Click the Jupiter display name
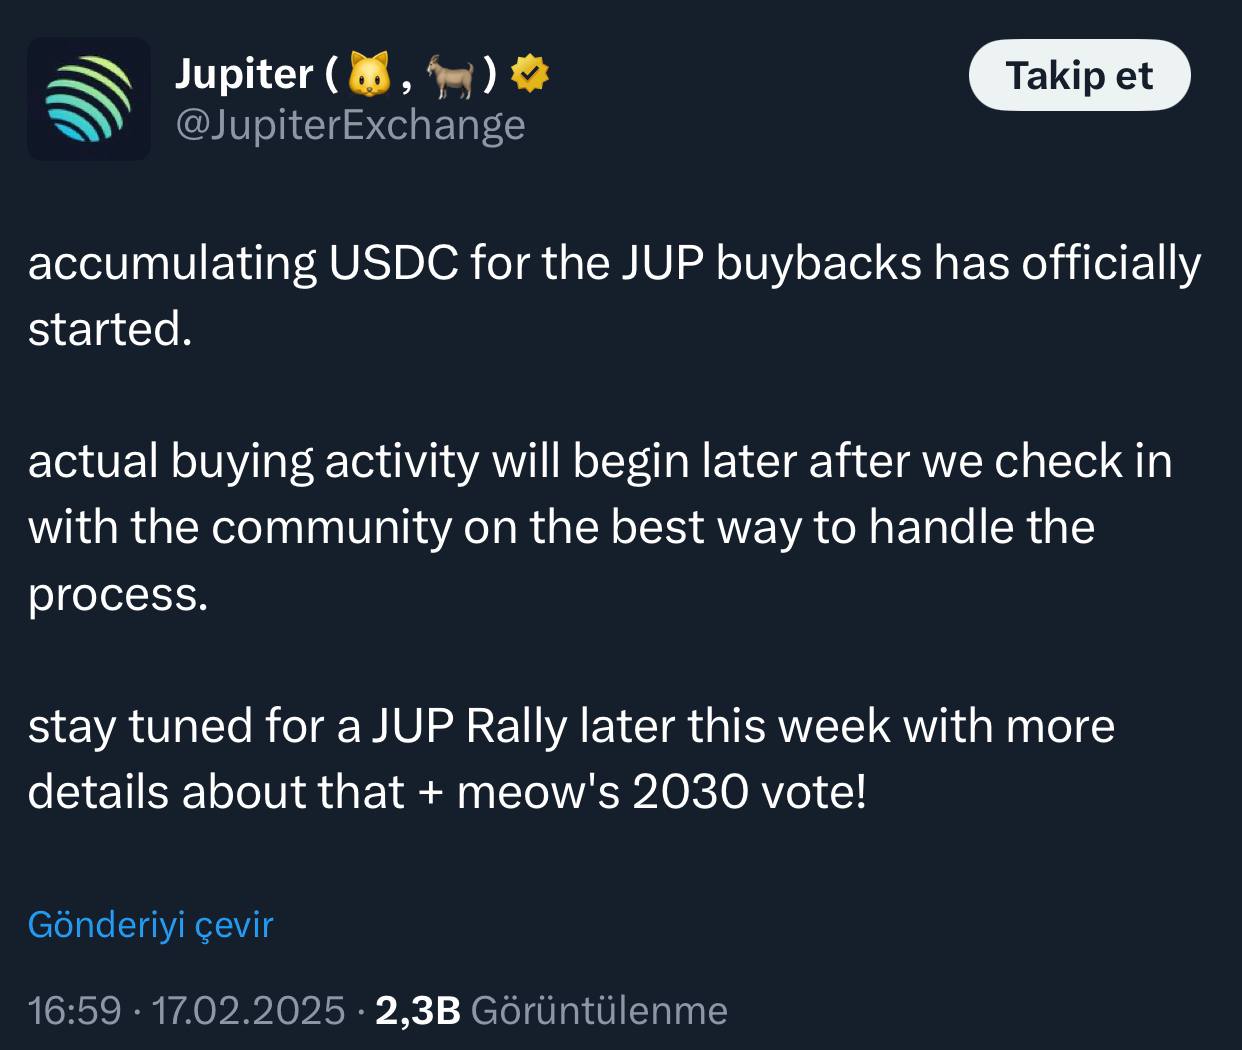Screen dimensions: 1242x1050 pyautogui.click(x=244, y=74)
